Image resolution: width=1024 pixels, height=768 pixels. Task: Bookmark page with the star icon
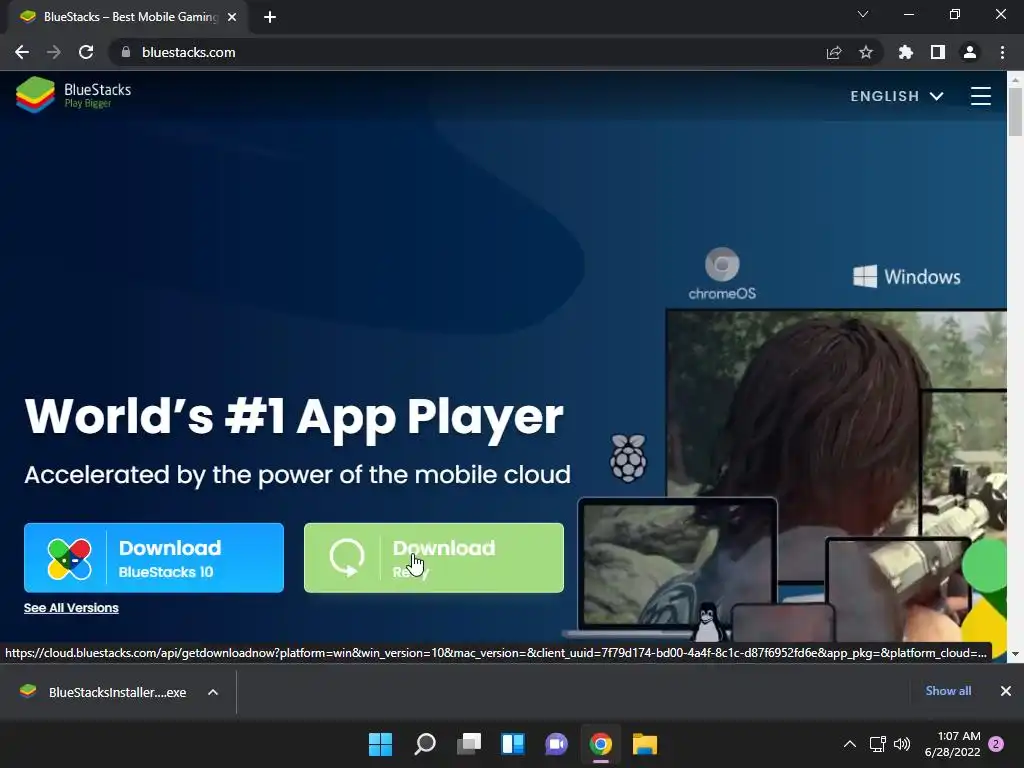coord(865,52)
